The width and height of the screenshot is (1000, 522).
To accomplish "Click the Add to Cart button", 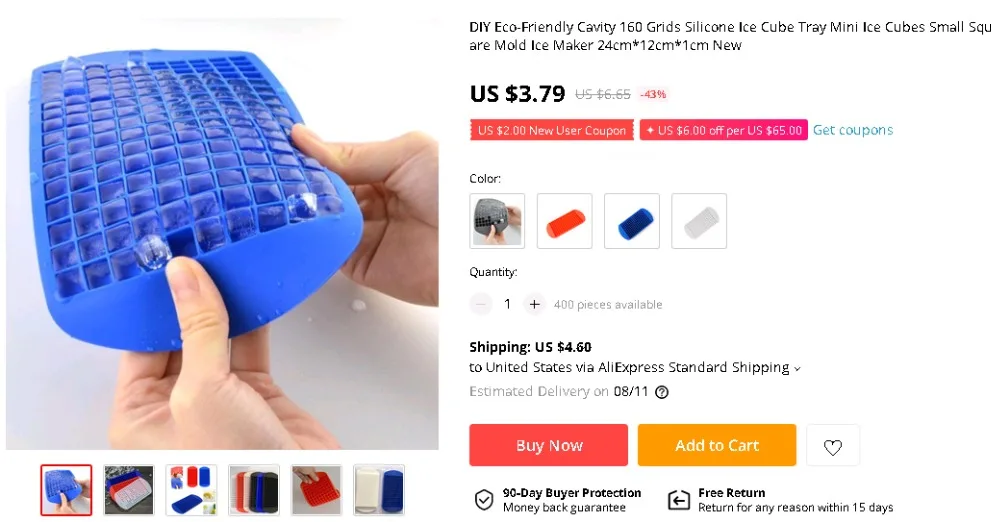I will (717, 445).
